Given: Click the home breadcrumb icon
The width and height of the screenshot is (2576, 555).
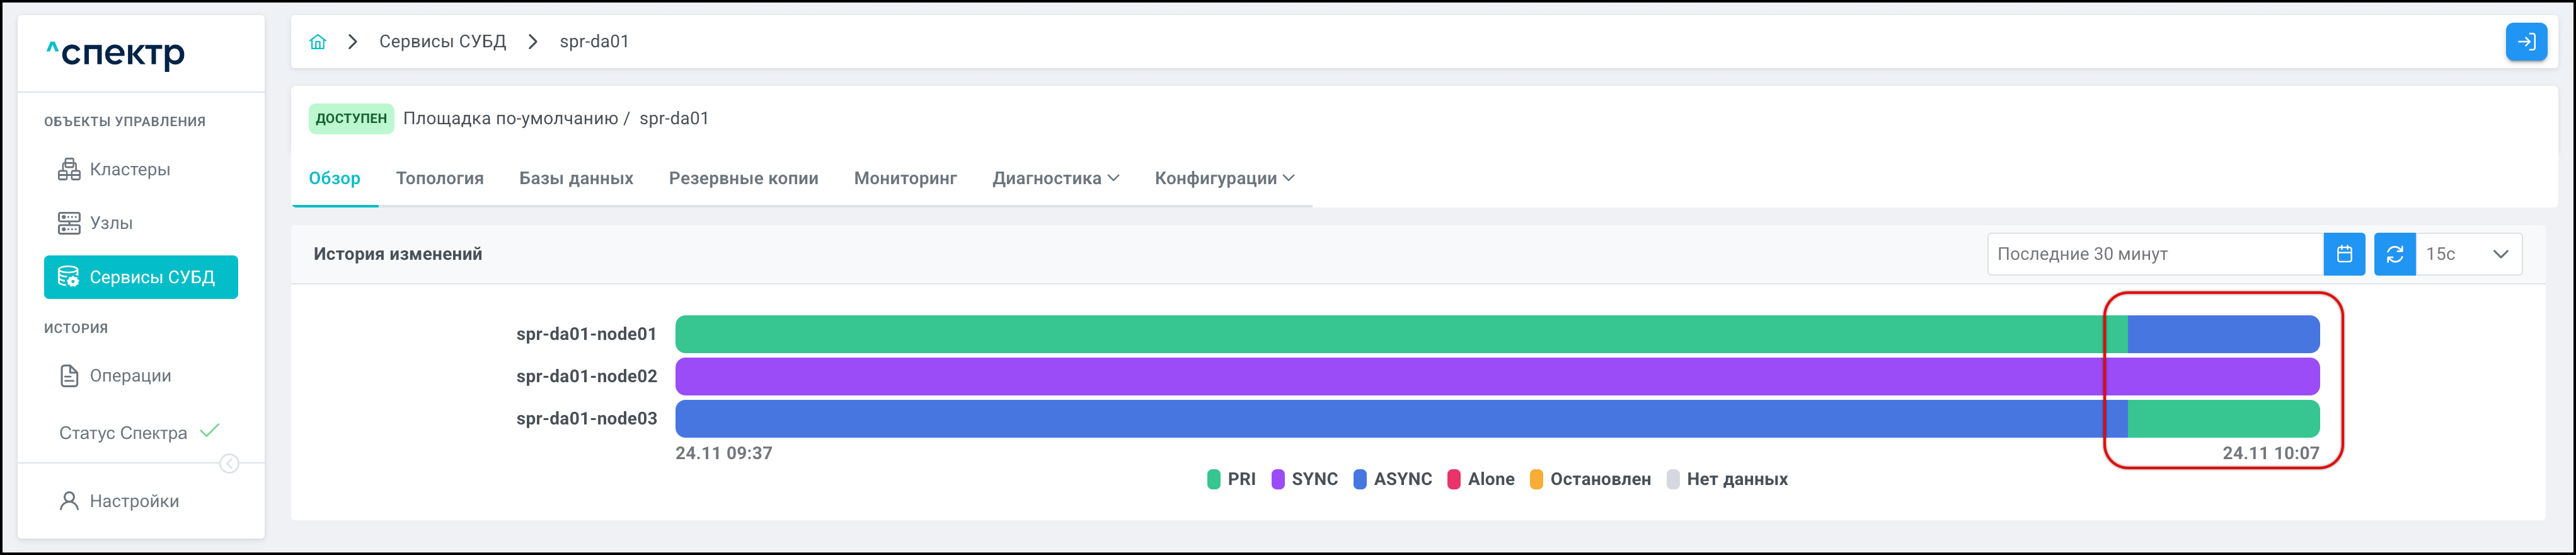Looking at the screenshot, I should tap(318, 42).
